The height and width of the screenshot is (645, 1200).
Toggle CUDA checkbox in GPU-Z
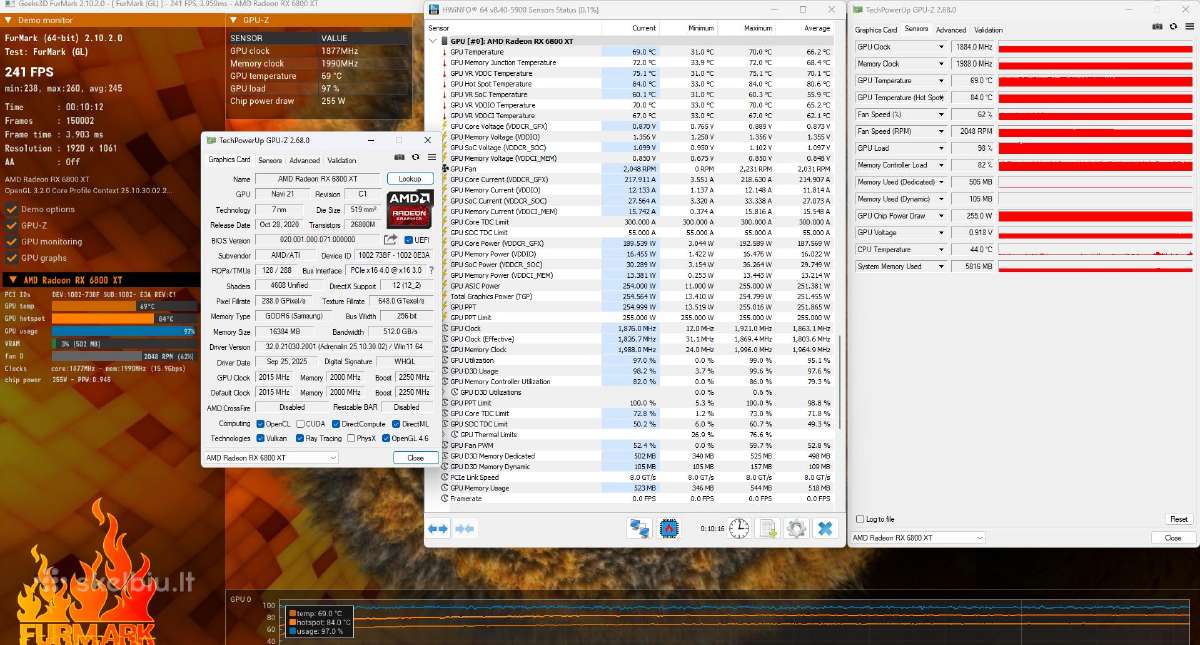[300, 423]
